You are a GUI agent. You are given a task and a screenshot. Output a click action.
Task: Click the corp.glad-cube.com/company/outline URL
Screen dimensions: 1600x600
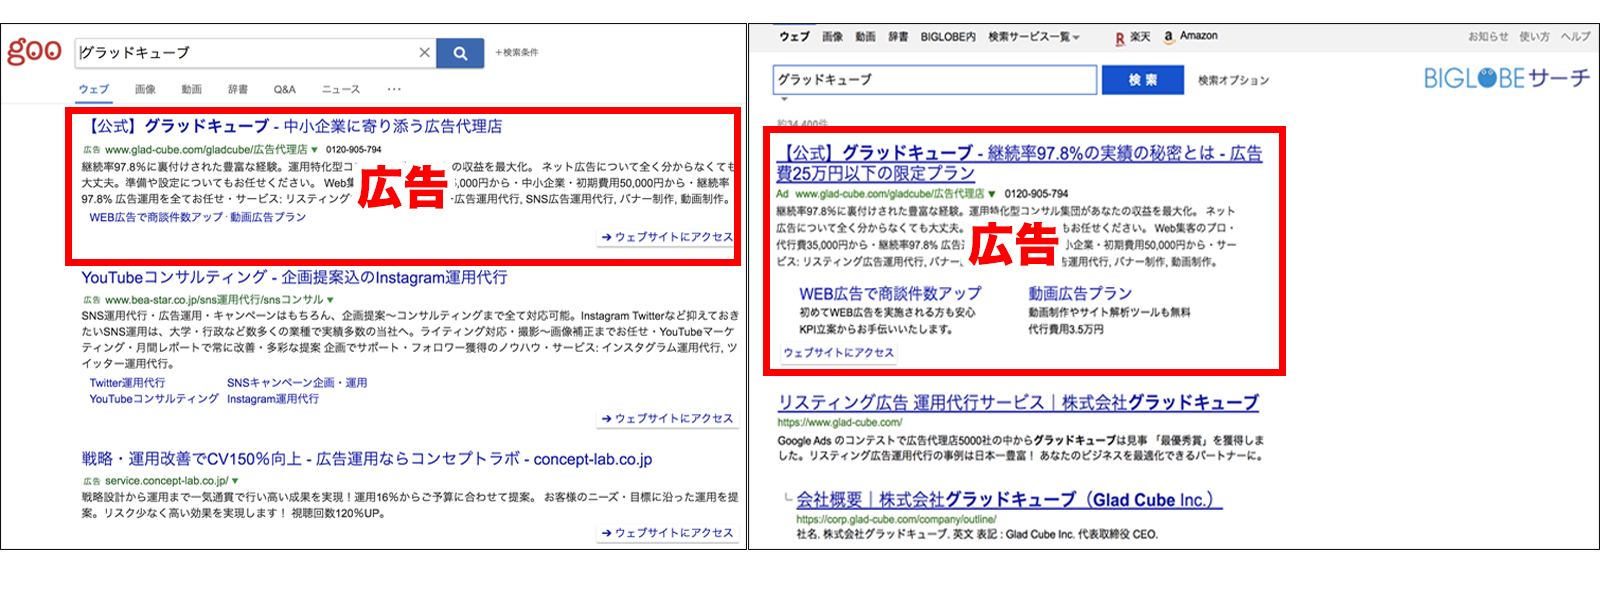pyautogui.click(x=896, y=519)
